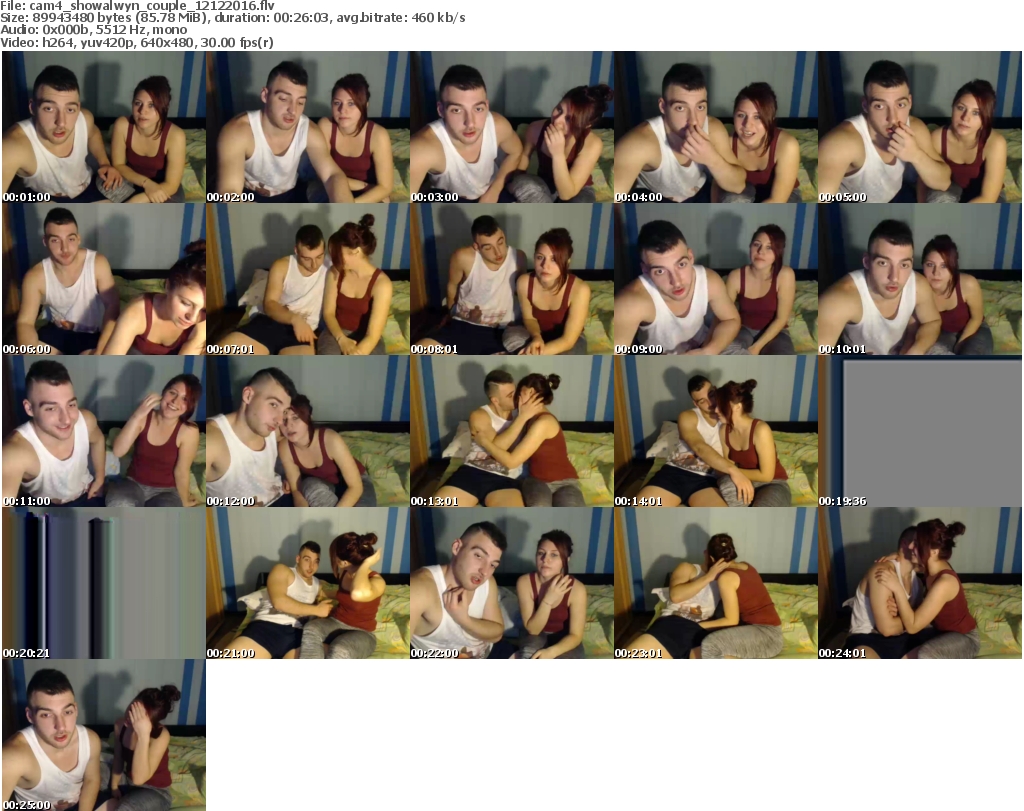Choose the thumbnail stamped 00:23:01
The height and width of the screenshot is (811, 1024).
click(716, 583)
